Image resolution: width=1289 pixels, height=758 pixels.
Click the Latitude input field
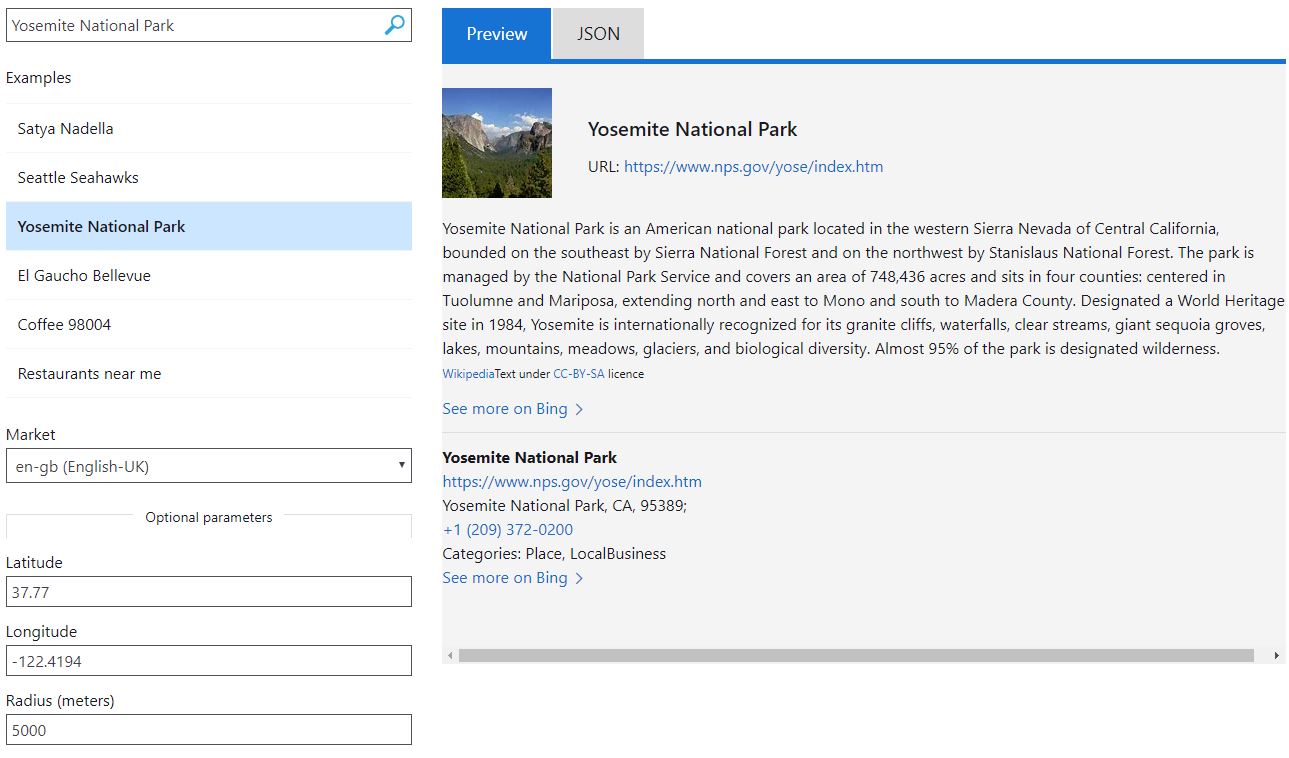(209, 591)
